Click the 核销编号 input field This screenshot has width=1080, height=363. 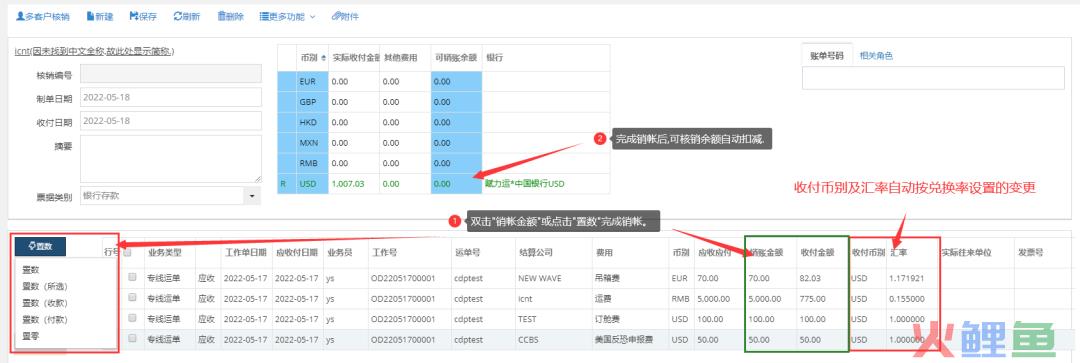tap(171, 74)
